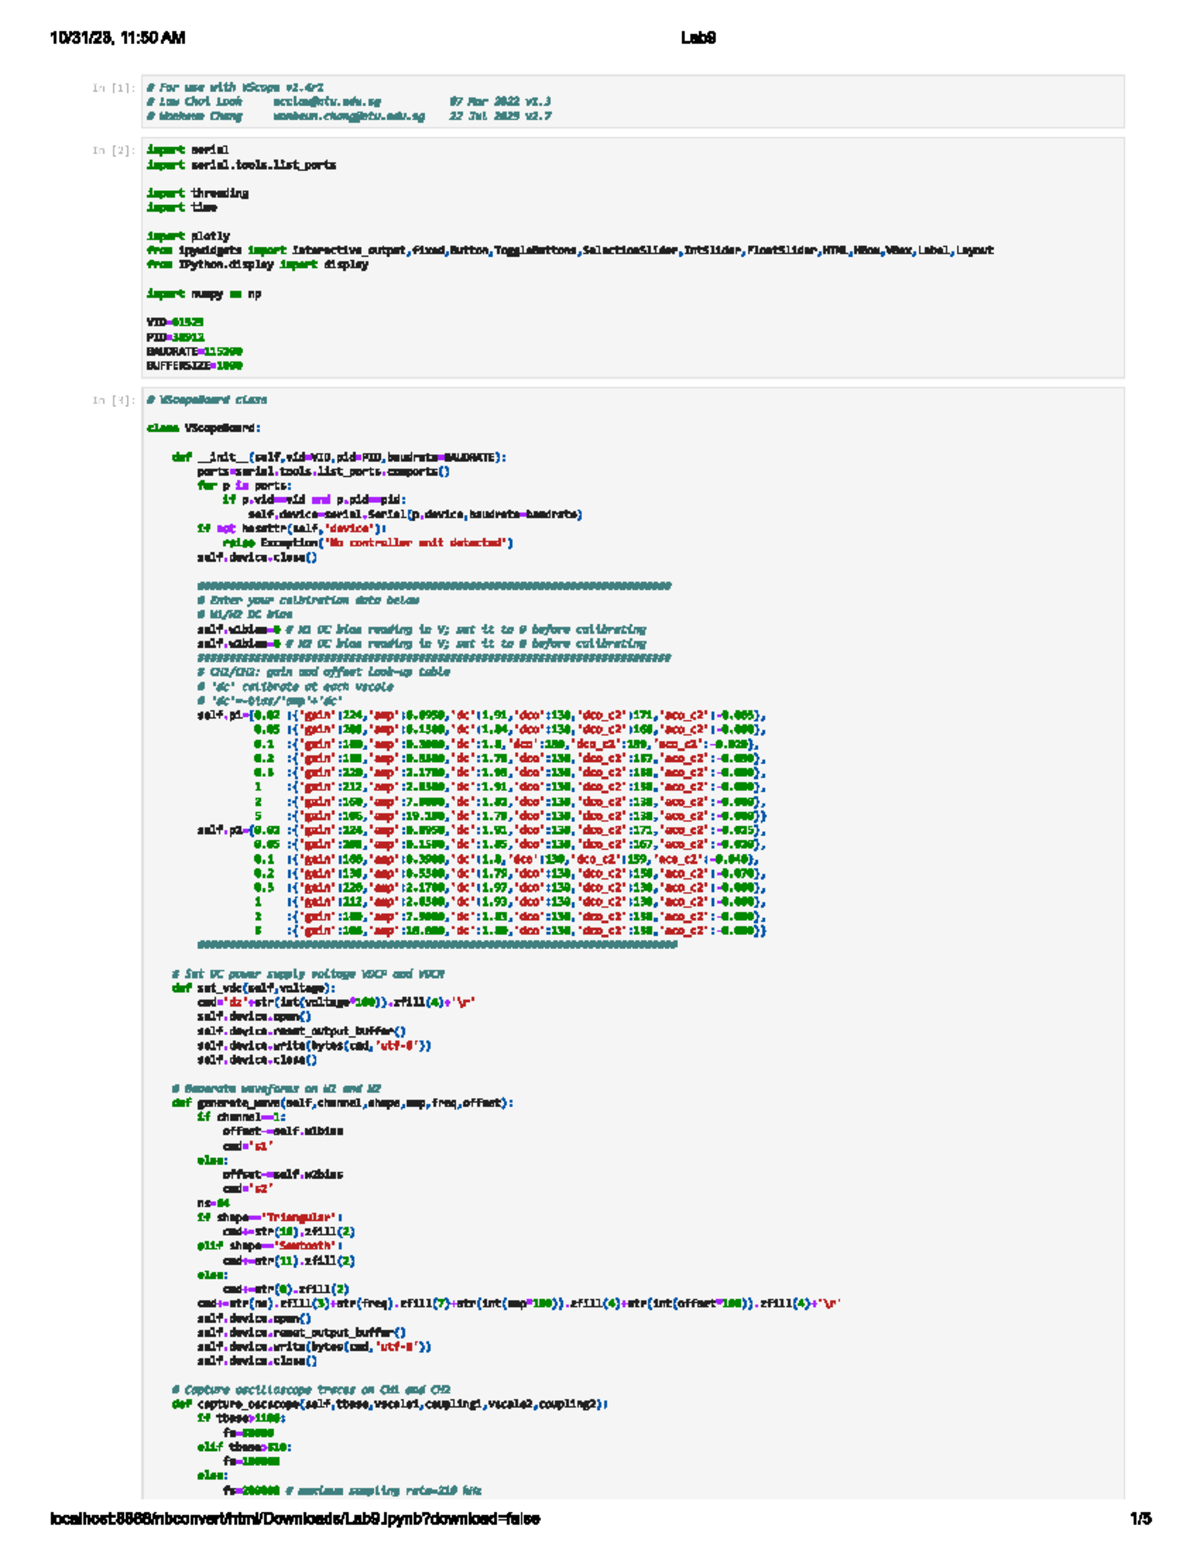
Task: Click the 'For use with VScope' comment
Action: (235, 88)
